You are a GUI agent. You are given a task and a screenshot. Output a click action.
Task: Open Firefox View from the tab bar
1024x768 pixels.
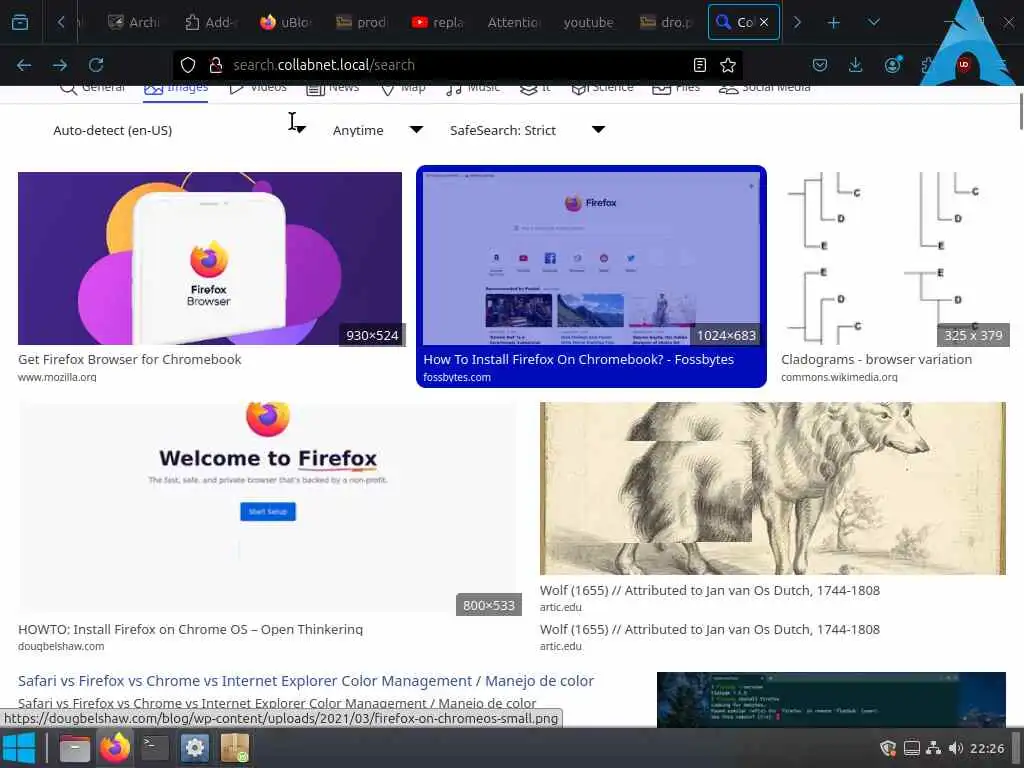tap(20, 22)
